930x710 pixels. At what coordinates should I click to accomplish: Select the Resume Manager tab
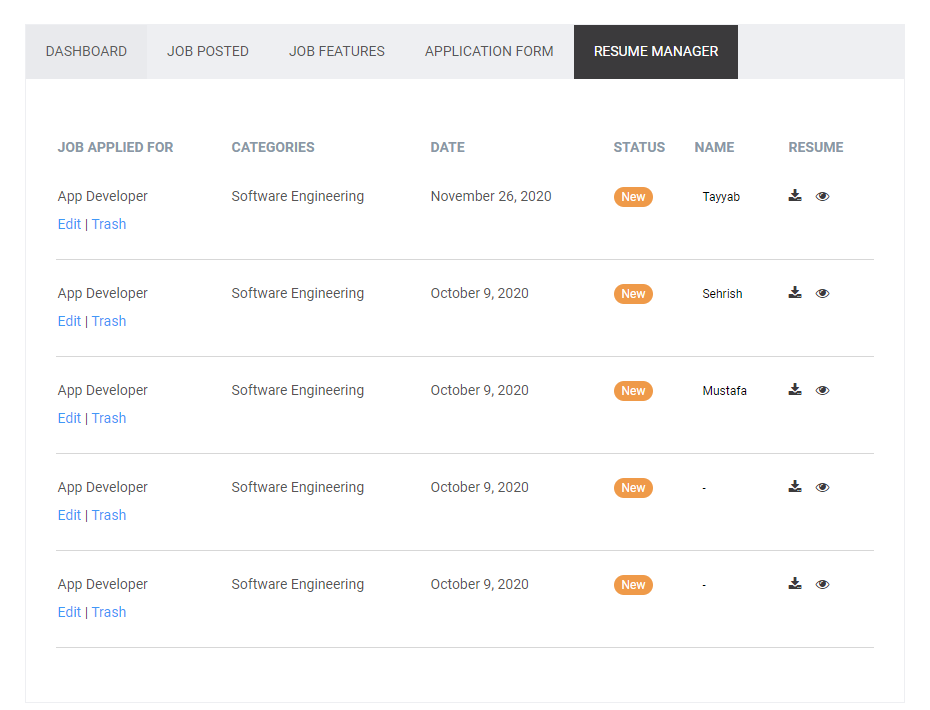point(656,51)
